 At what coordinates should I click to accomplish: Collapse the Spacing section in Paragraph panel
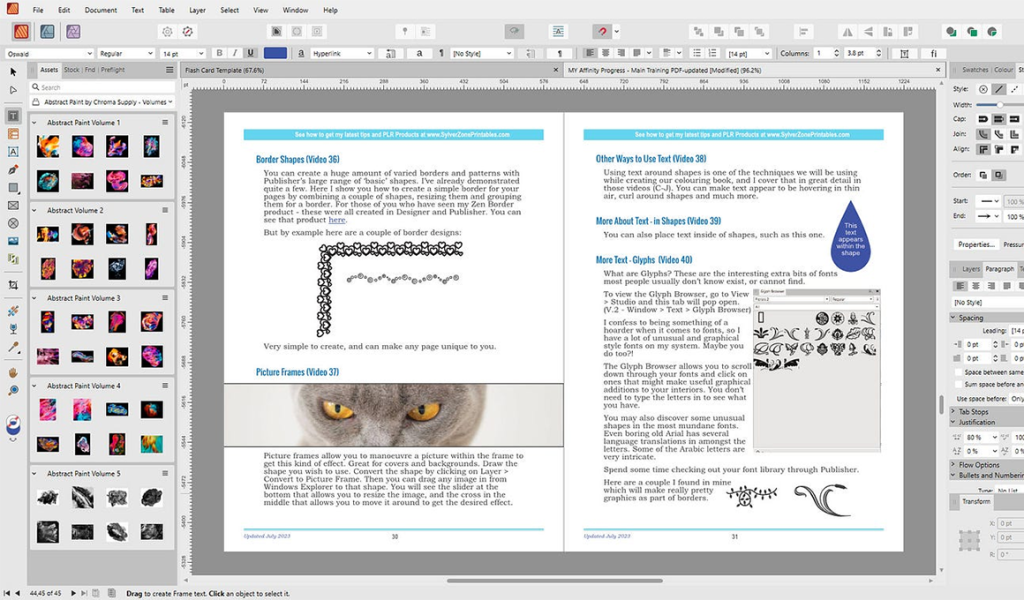point(953,318)
